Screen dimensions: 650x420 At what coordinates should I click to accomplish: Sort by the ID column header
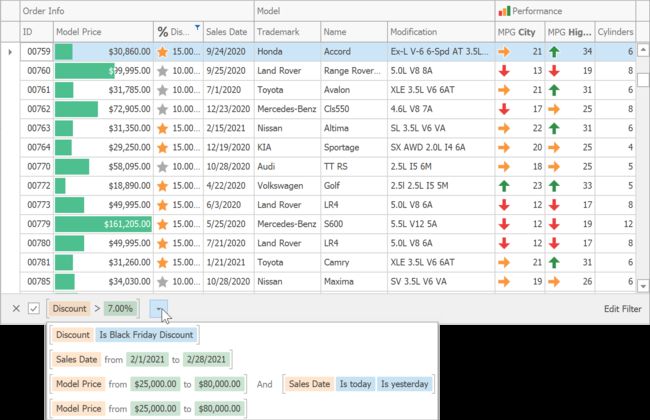[x=37, y=32]
